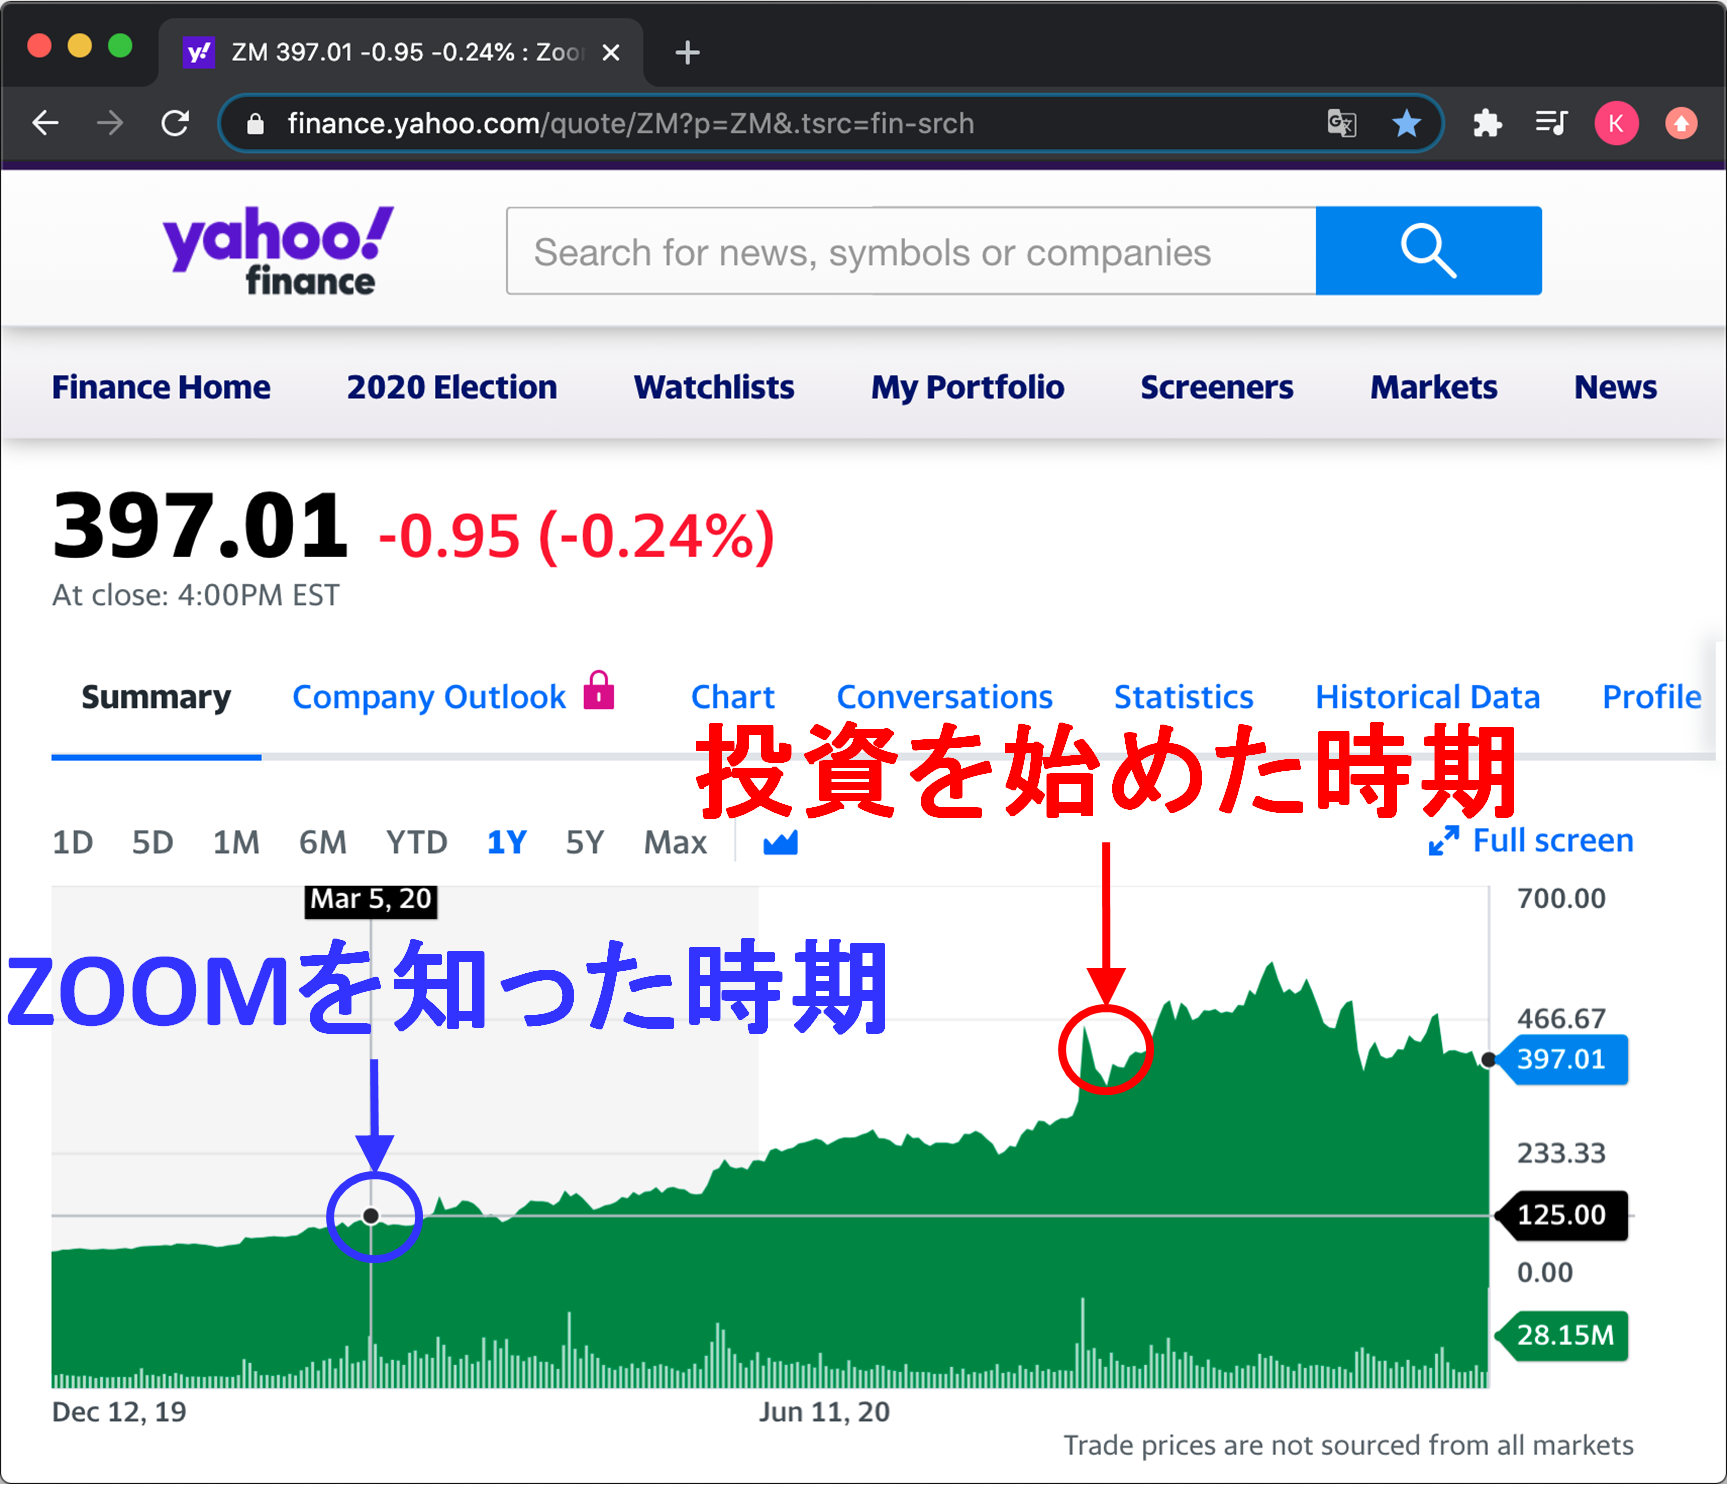The height and width of the screenshot is (1485, 1728).
Task: Click the 233.33 y-axis value
Action: [x=1561, y=1153]
